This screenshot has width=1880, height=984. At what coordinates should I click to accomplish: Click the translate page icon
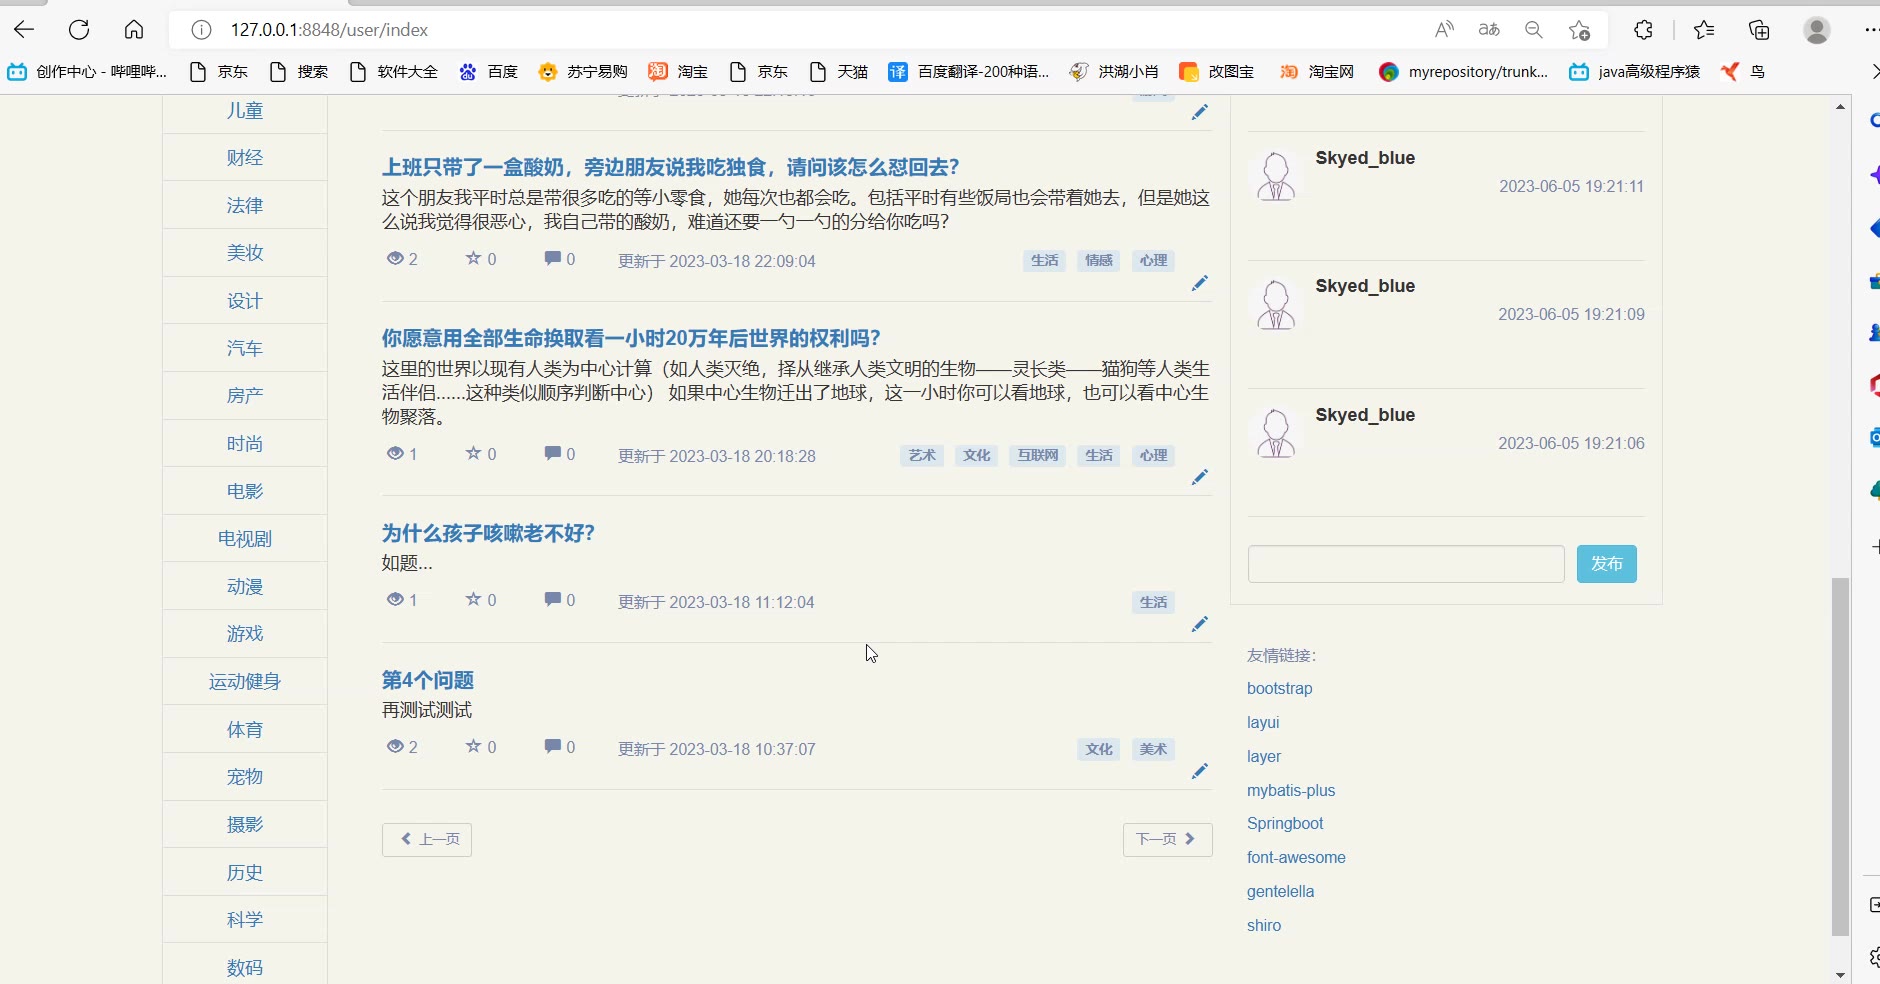click(1489, 30)
